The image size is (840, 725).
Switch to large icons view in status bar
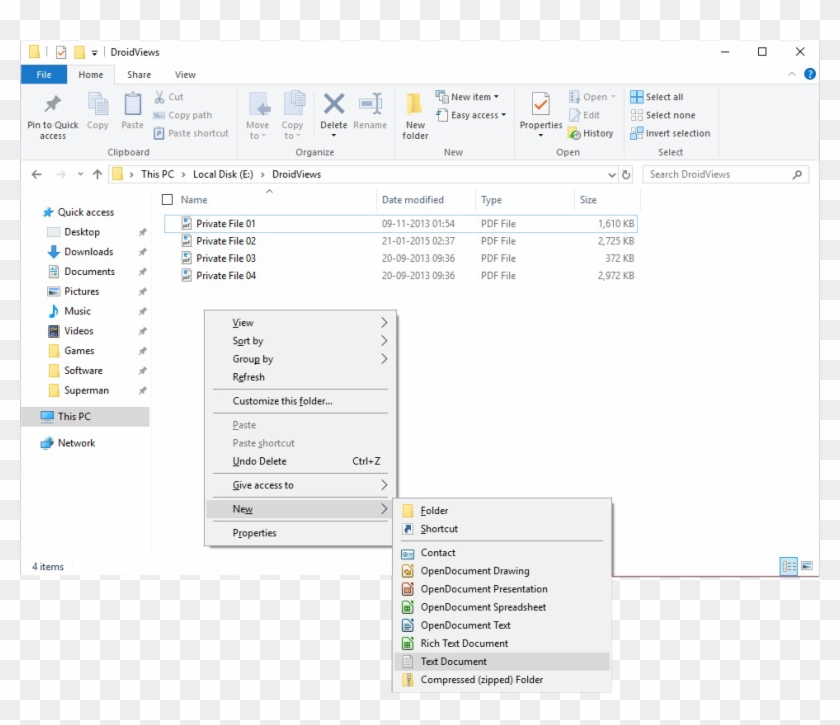807,566
